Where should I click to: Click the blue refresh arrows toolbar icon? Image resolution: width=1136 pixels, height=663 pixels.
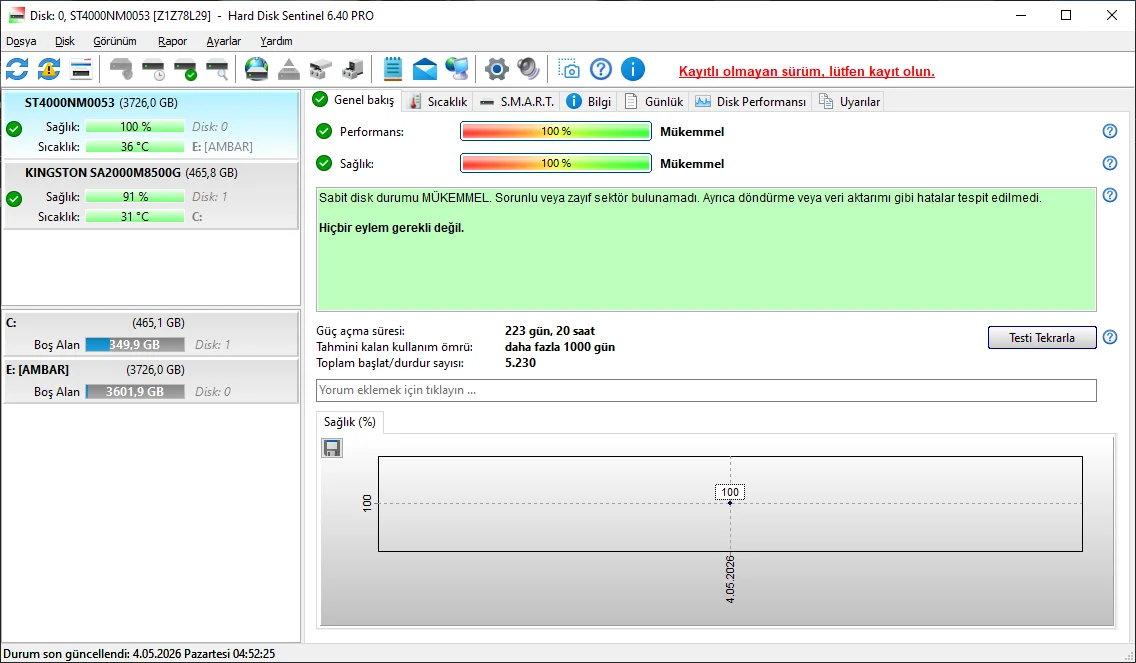coord(17,70)
